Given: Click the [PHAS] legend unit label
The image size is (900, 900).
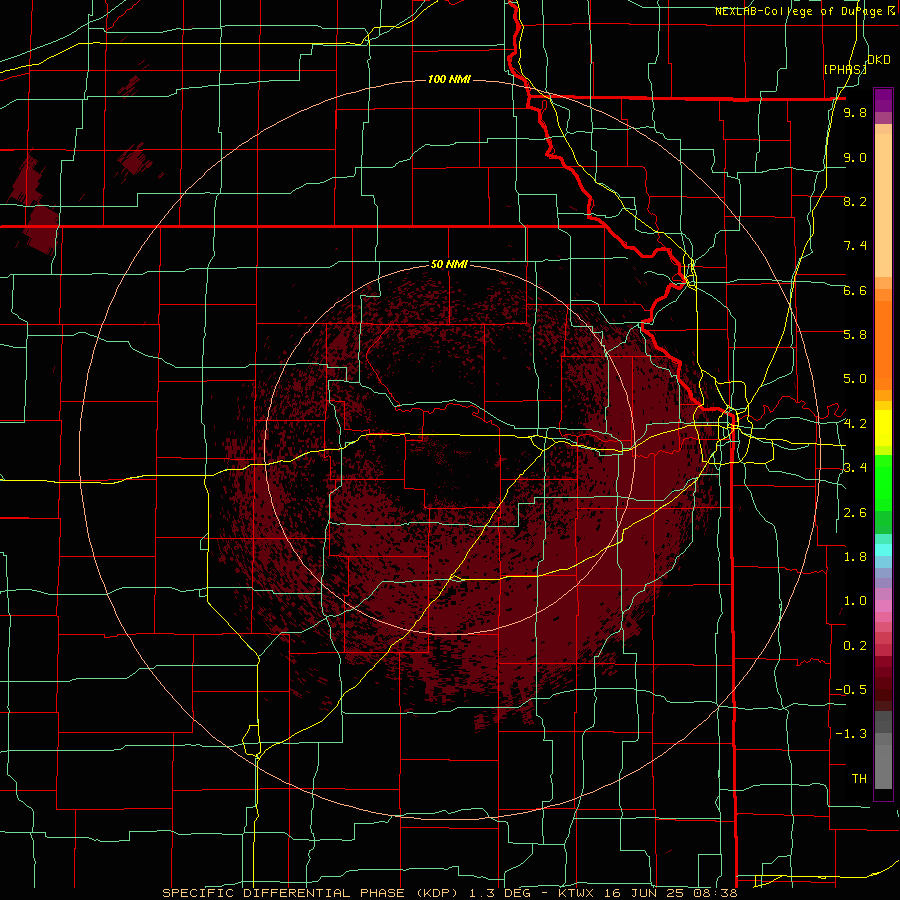Looking at the screenshot, I should 845,69.
